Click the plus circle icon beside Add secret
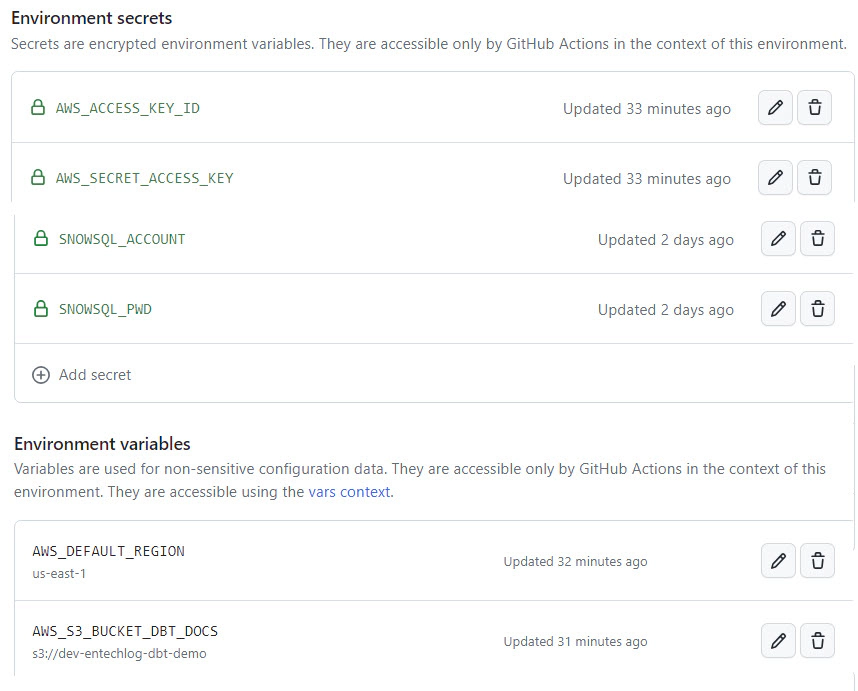858x691 pixels. [x=41, y=375]
